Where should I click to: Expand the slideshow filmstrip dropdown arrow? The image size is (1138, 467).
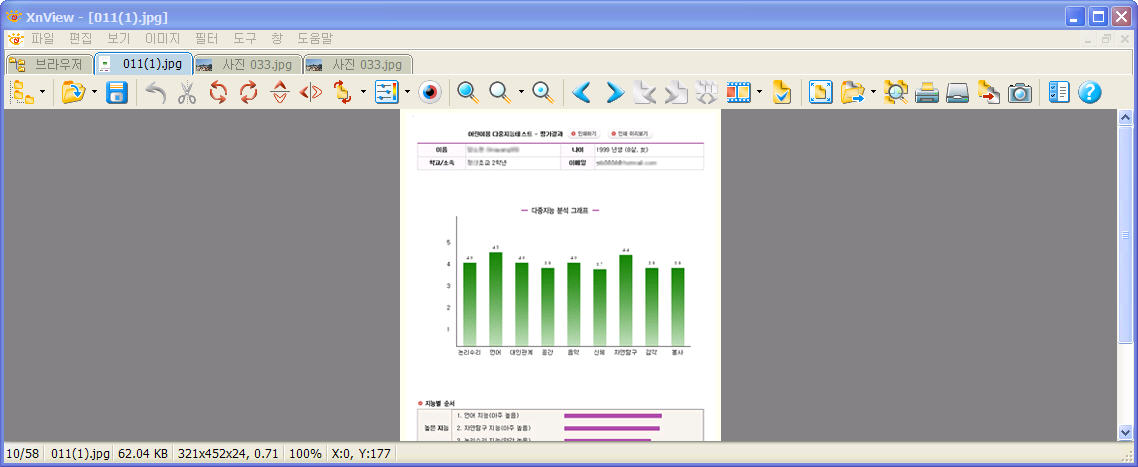click(760, 93)
